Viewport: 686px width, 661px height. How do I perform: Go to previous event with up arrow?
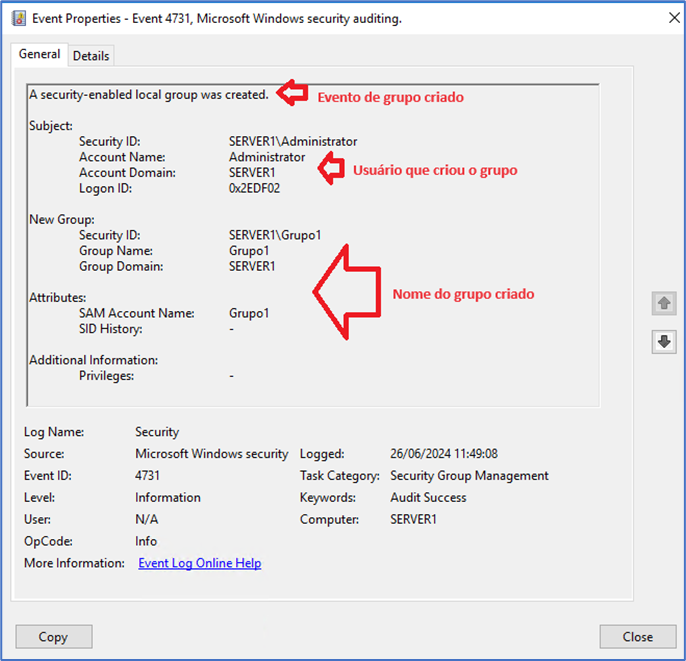coord(663,303)
